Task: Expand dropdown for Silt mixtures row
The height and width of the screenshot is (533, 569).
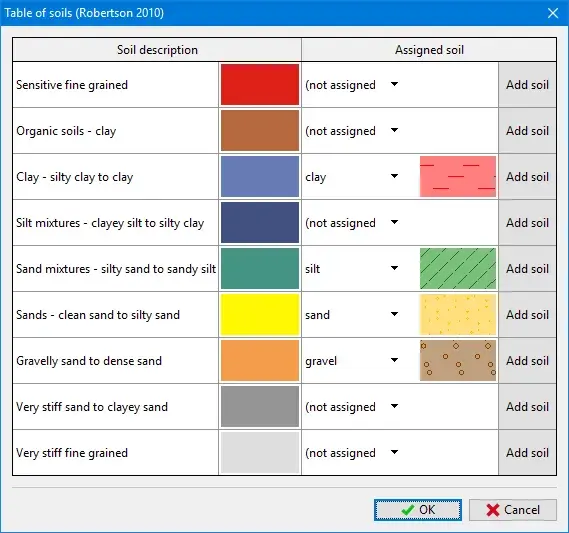Action: pos(394,222)
